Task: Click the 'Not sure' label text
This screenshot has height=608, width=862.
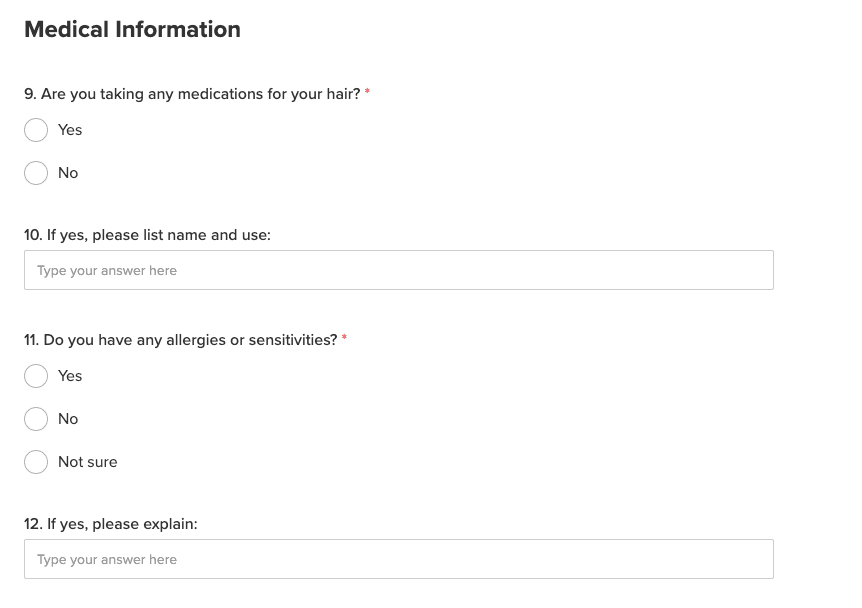Action: pos(87,462)
